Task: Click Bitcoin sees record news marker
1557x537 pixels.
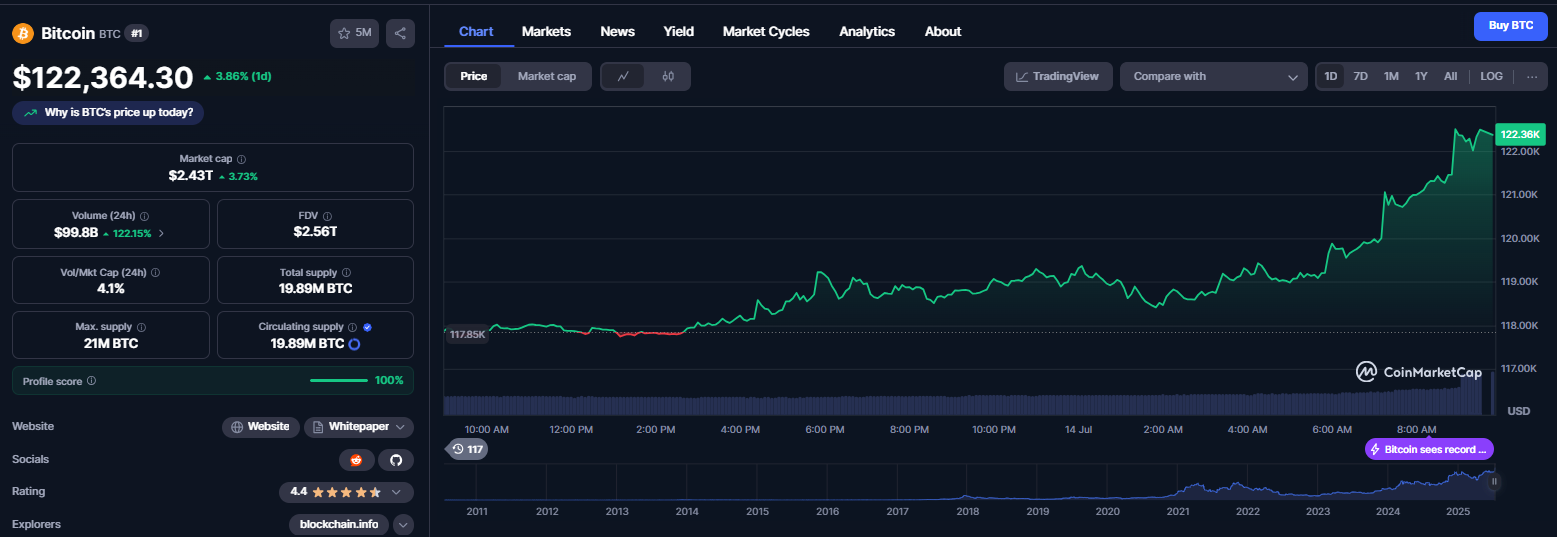Action: click(x=1429, y=449)
